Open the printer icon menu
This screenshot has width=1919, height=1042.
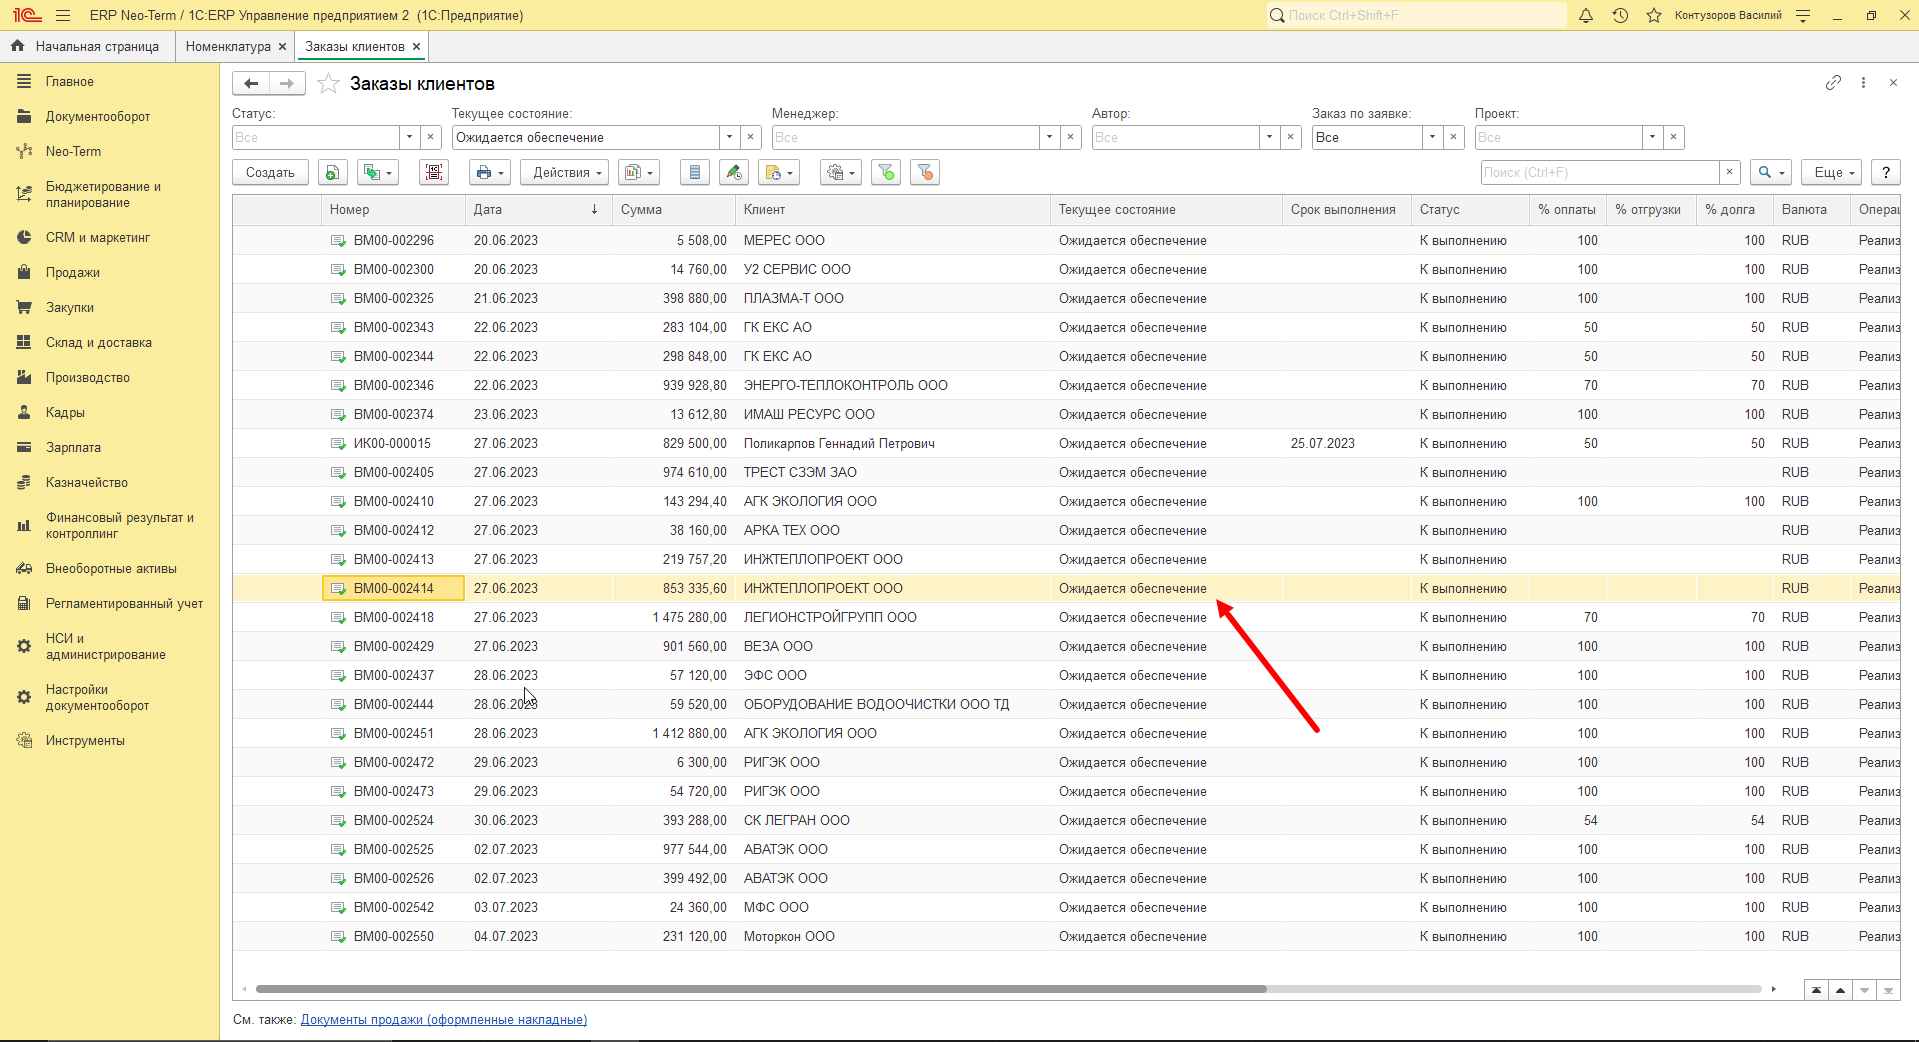click(x=490, y=173)
